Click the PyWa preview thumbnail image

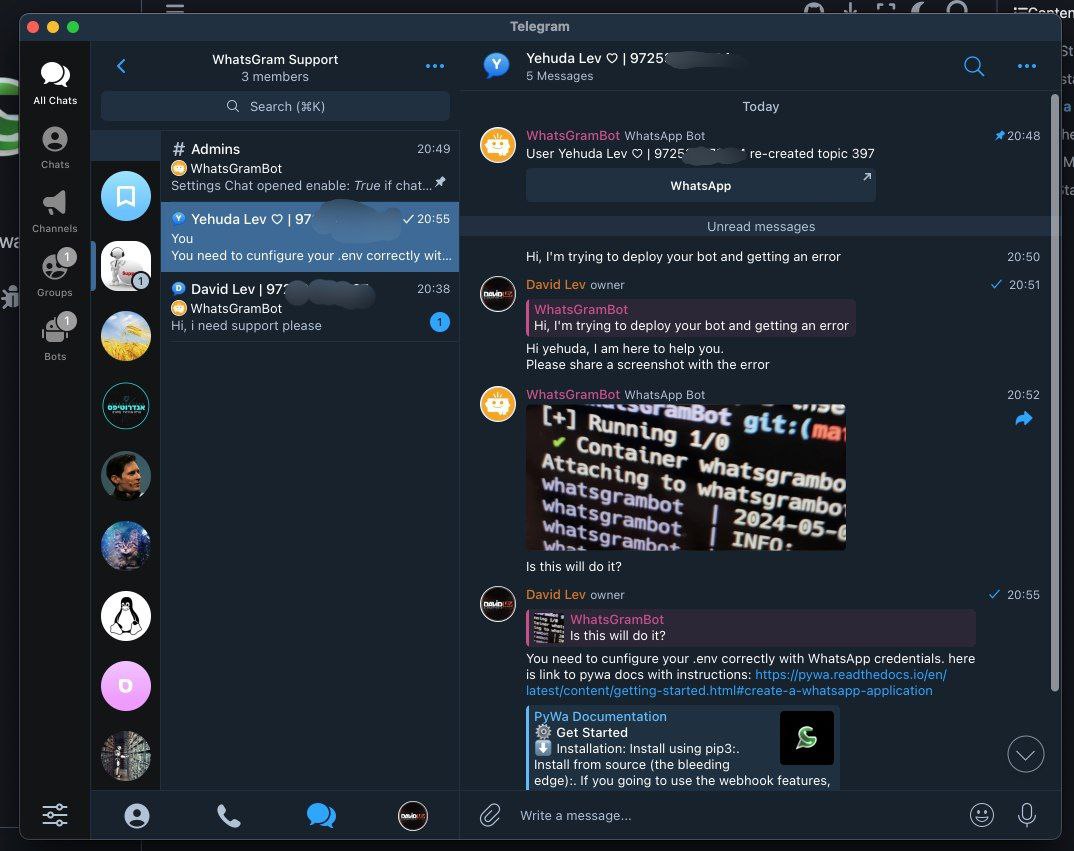click(x=807, y=737)
